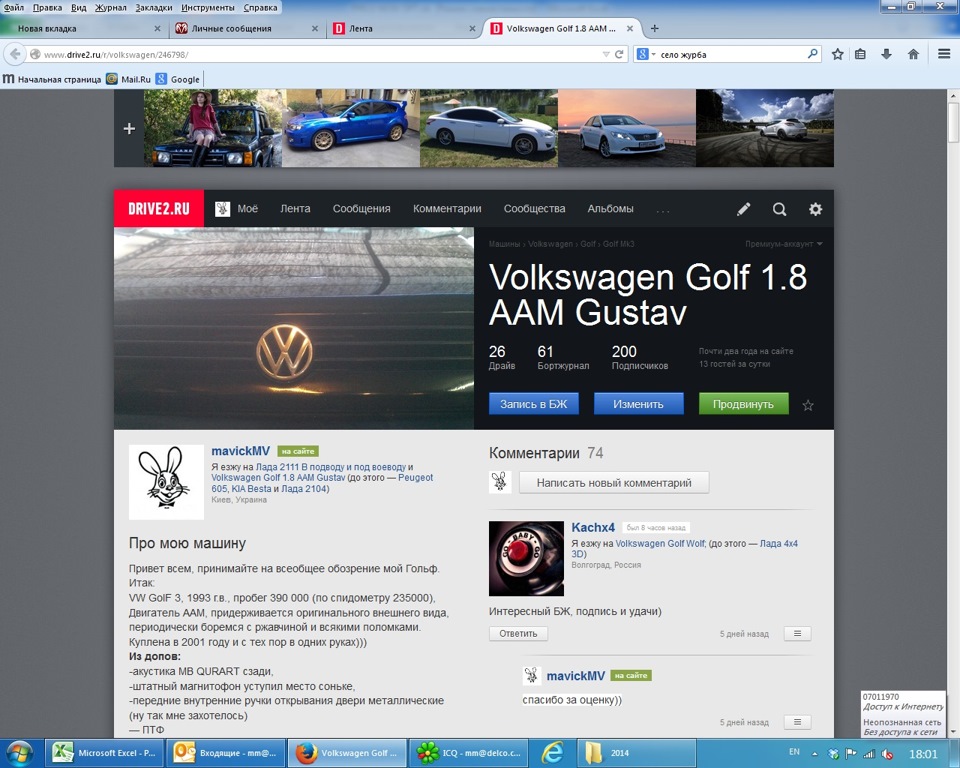Click the favorite star next to Продвинуть
The width and height of the screenshot is (960, 768).
[808, 405]
